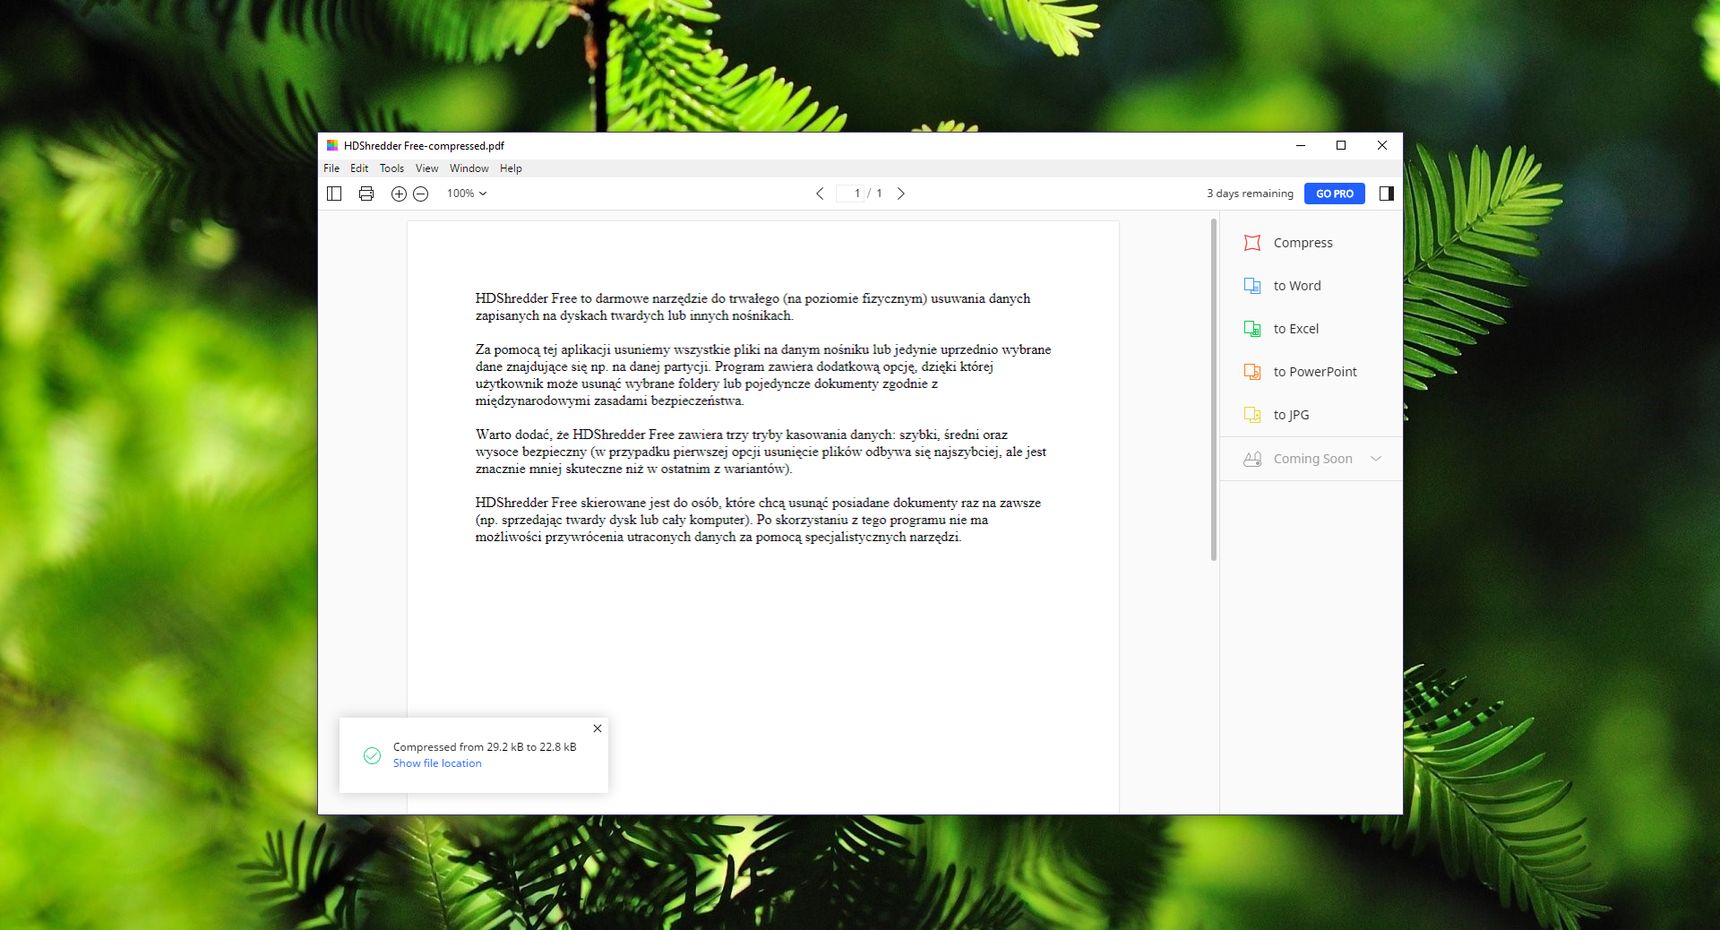Click the paragraph starting 'Za pomocą tej aplikacji'

[763, 375]
